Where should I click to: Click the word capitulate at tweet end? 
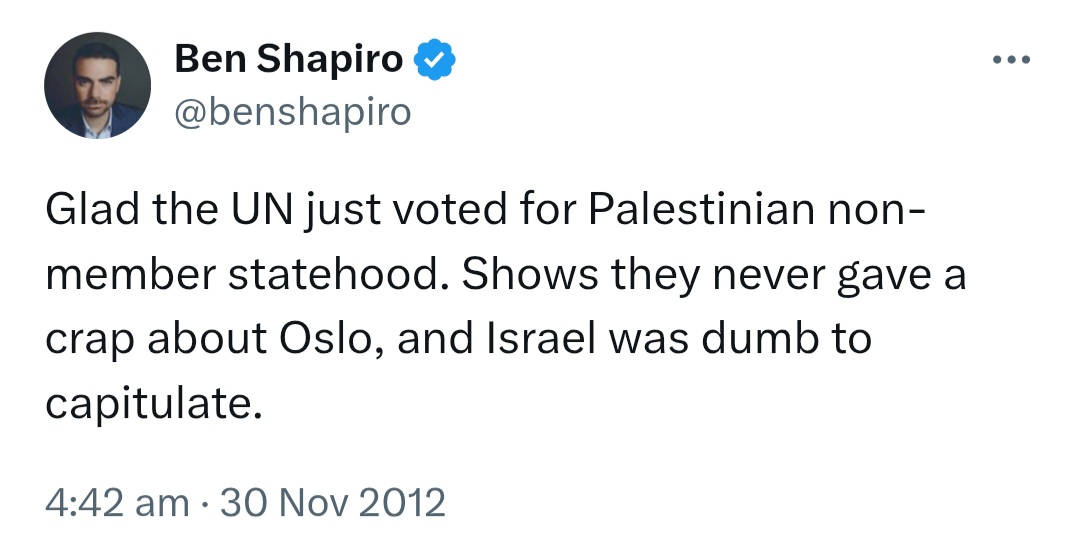(154, 405)
